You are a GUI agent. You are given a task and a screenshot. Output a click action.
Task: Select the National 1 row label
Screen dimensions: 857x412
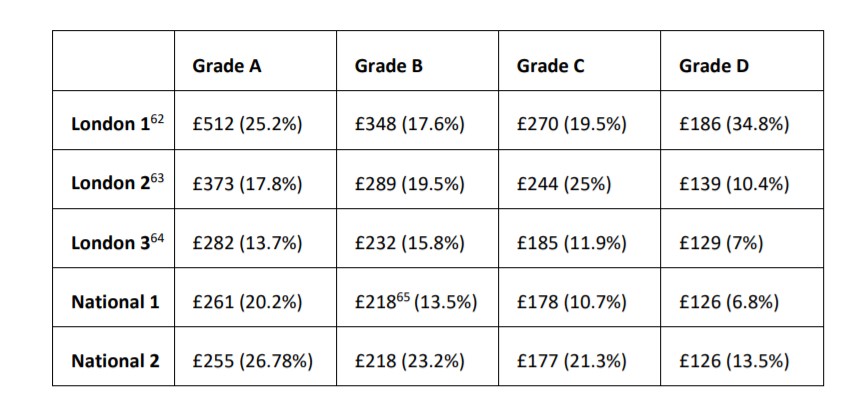tap(115, 302)
